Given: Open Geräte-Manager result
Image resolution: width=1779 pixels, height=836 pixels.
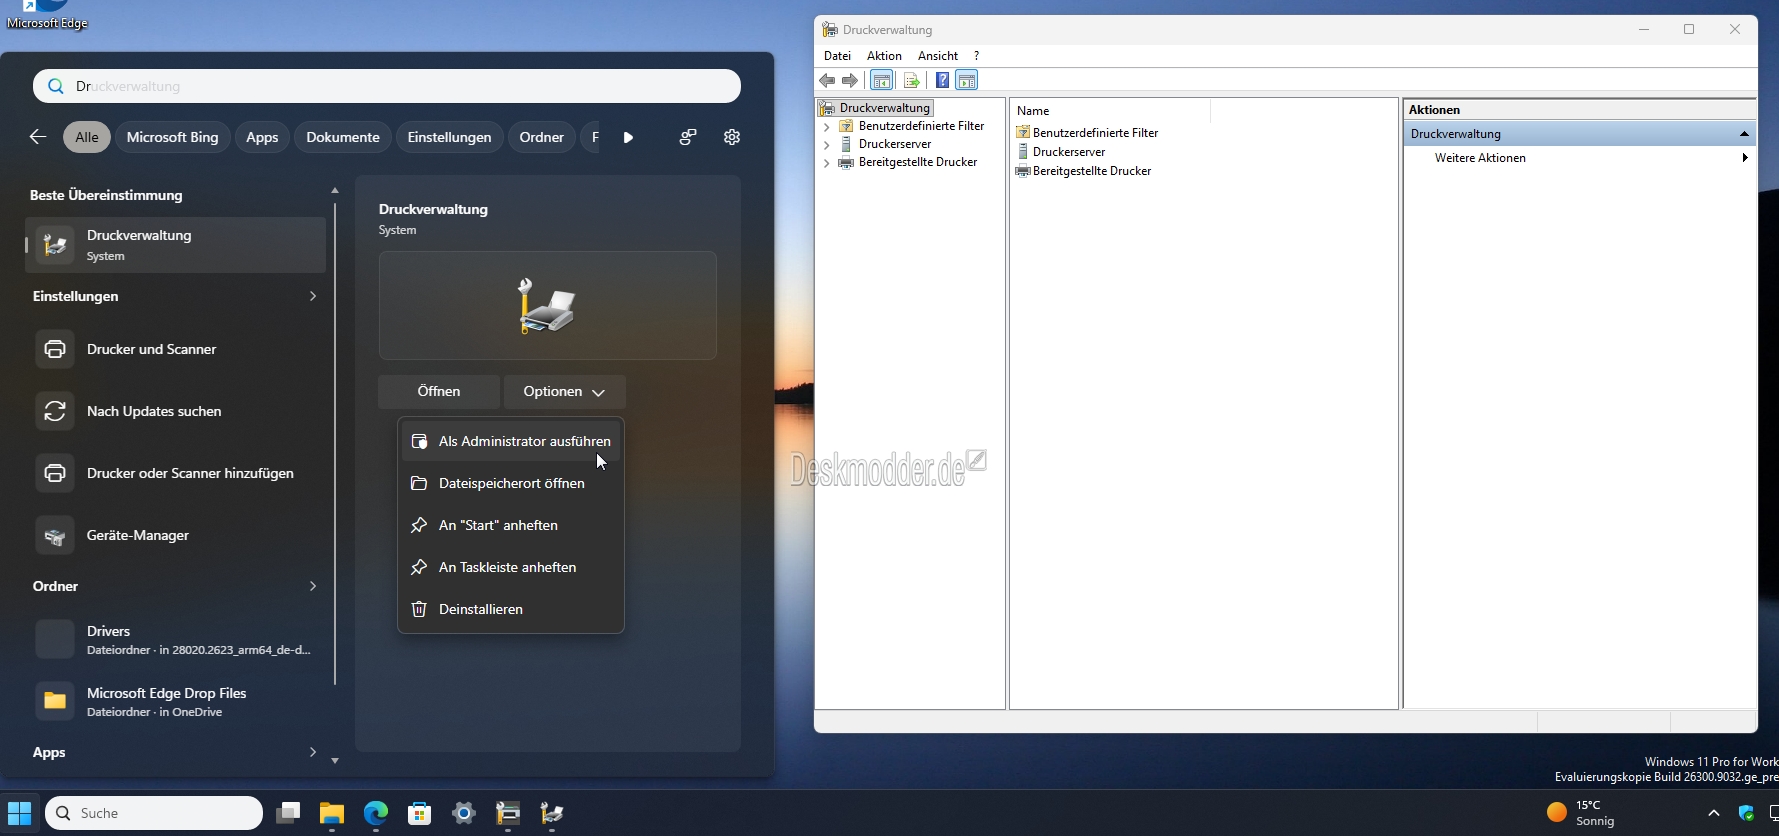Looking at the screenshot, I should point(176,535).
